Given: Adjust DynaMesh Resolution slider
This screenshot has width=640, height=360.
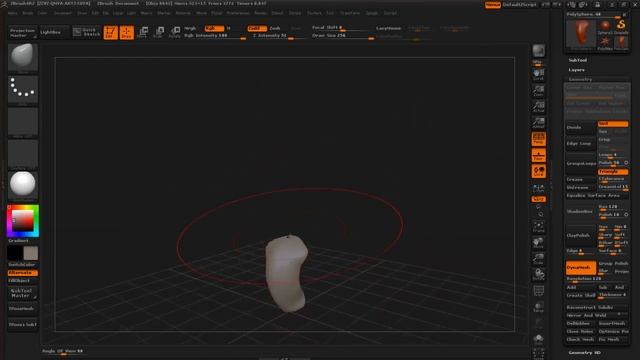Looking at the screenshot, I should tap(596, 279).
